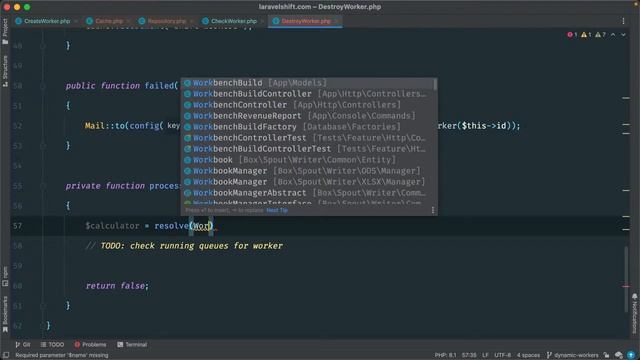Image resolution: width=640 pixels, height=360 pixels.
Task: Open the search everywhere status bar icon
Action: tap(619, 355)
